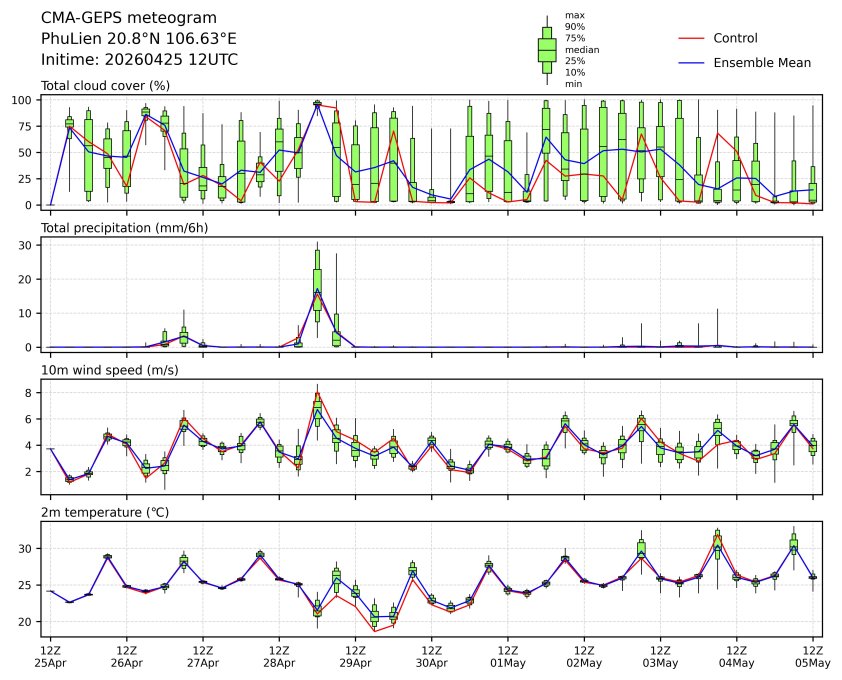Click the median label in box-plot legend
Screen dimensions: 842x680
pos(582,49)
